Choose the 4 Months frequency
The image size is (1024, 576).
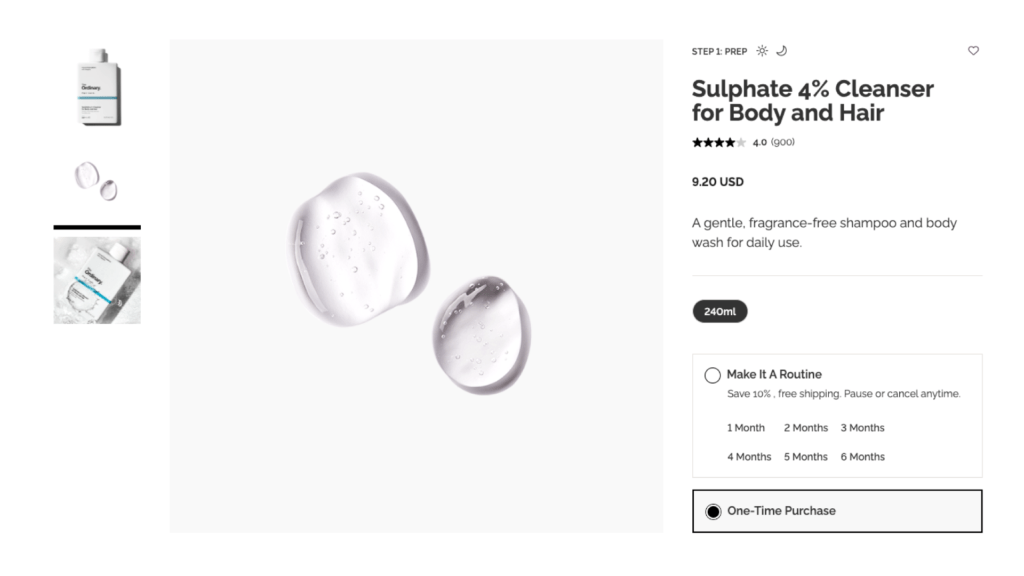749,457
